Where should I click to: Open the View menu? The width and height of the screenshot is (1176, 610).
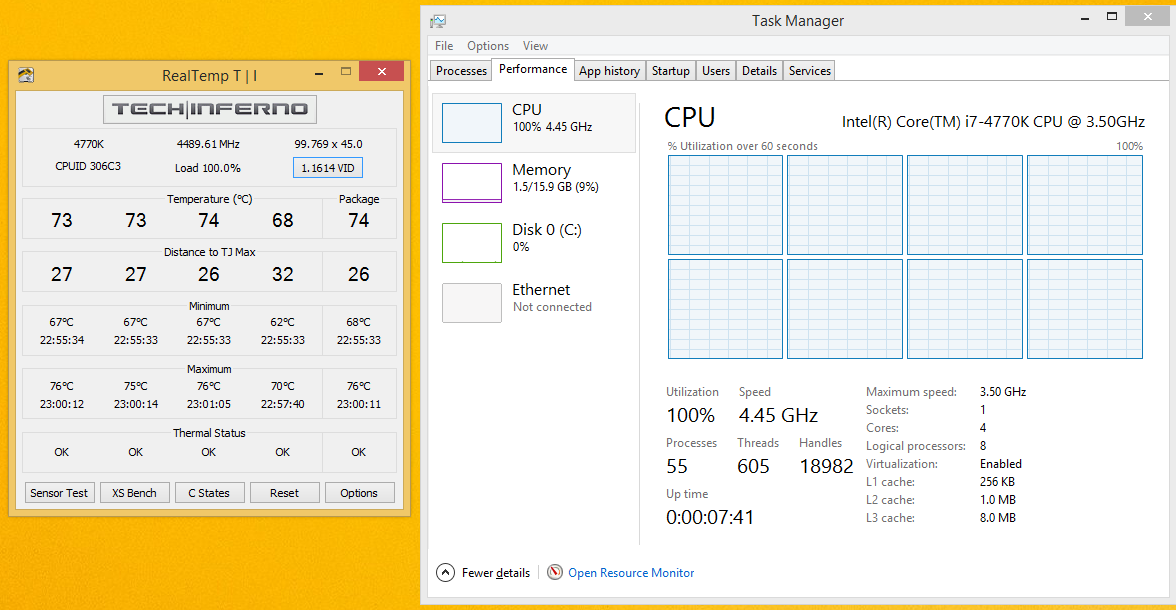(535, 46)
